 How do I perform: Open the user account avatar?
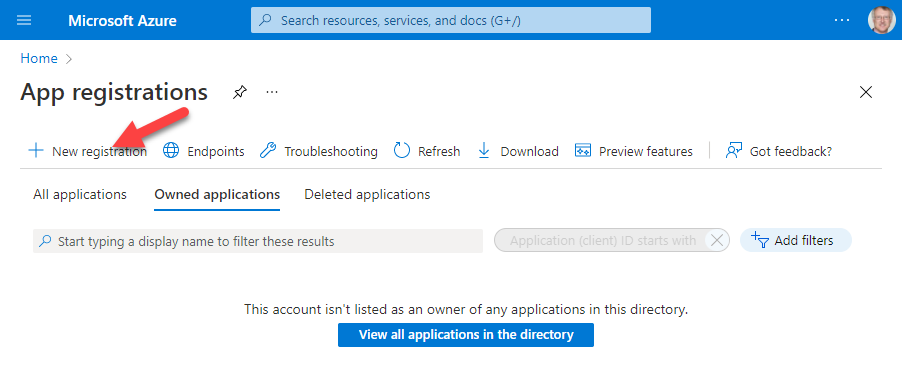[x=882, y=20]
